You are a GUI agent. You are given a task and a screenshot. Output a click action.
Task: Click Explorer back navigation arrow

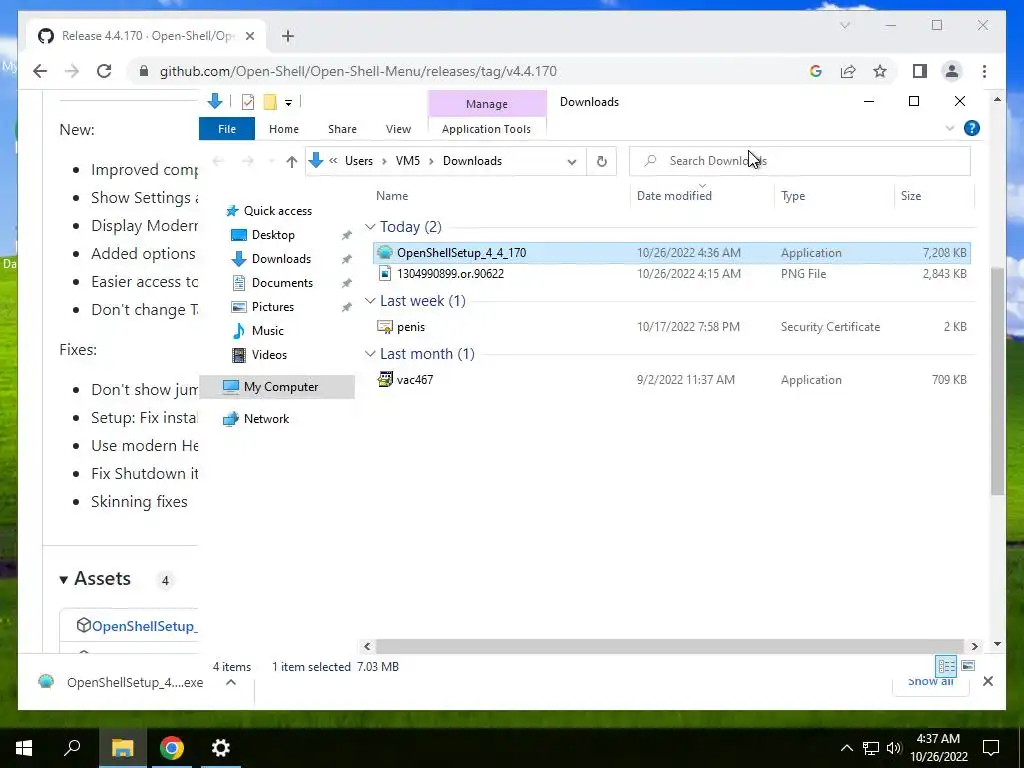[x=219, y=161]
